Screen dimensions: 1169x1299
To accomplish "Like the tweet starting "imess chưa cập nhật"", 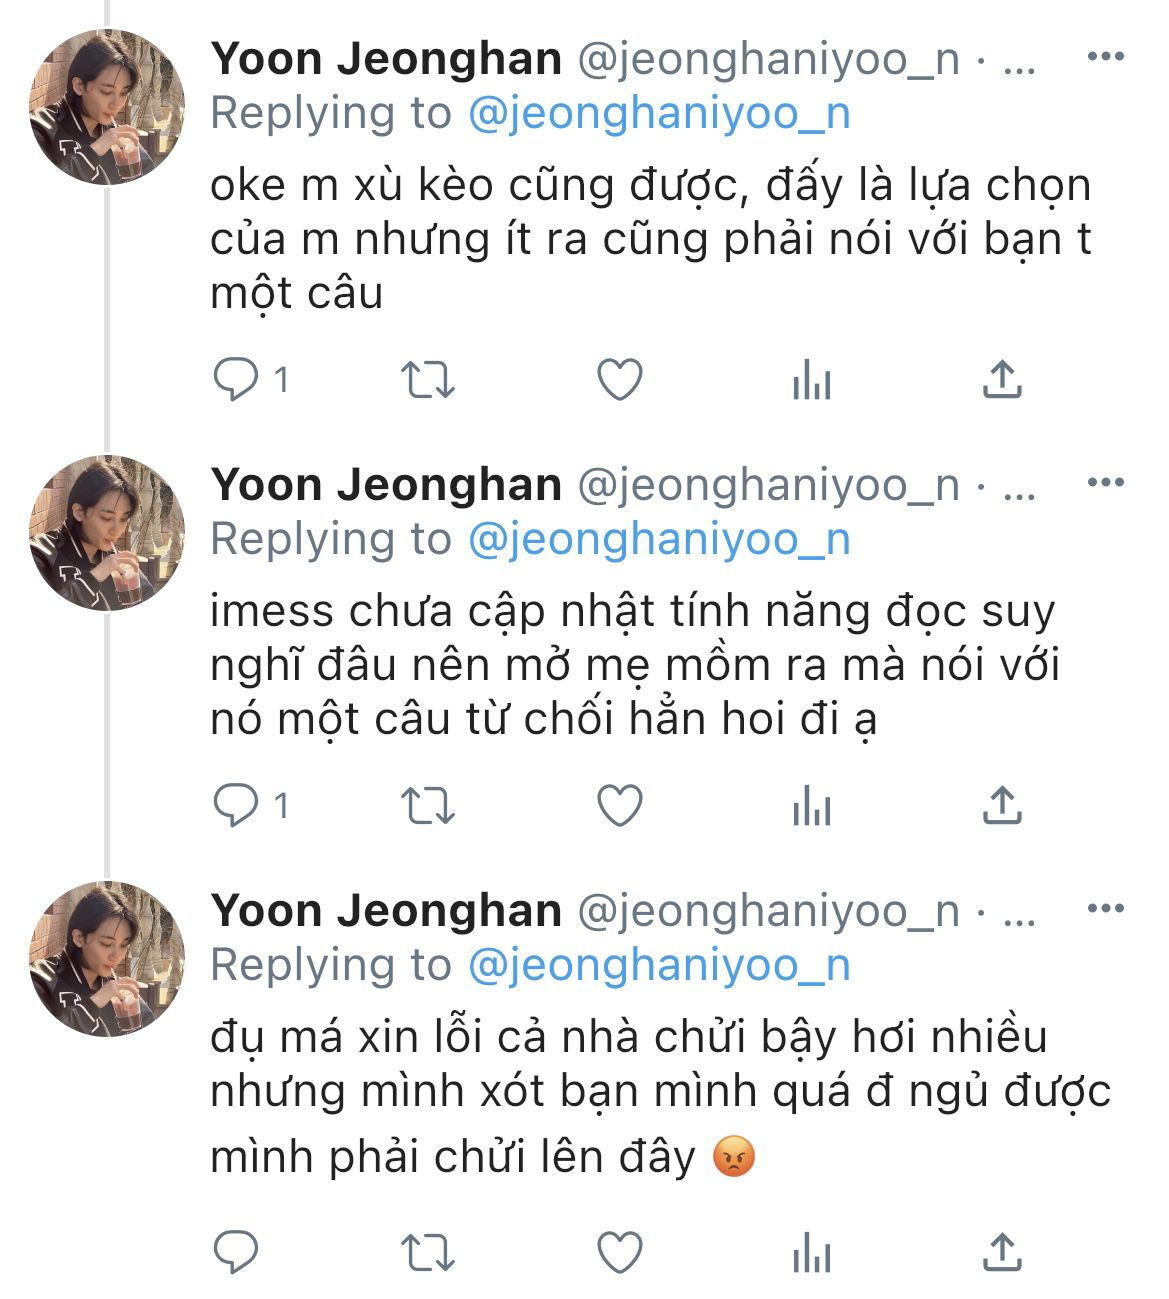I will [619, 806].
